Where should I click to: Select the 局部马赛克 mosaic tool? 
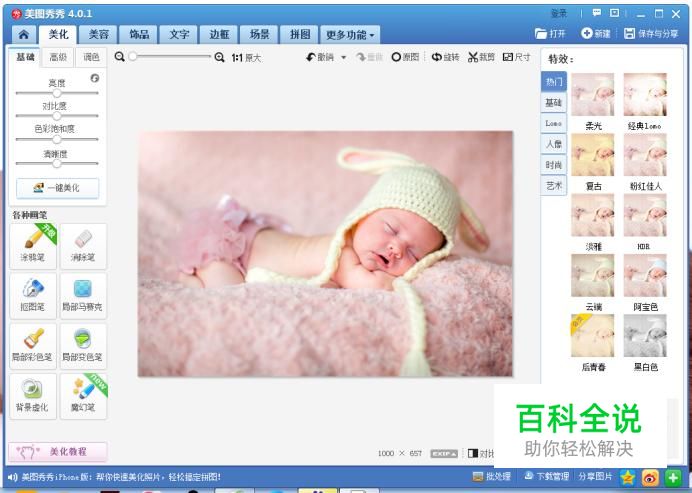(x=83, y=296)
